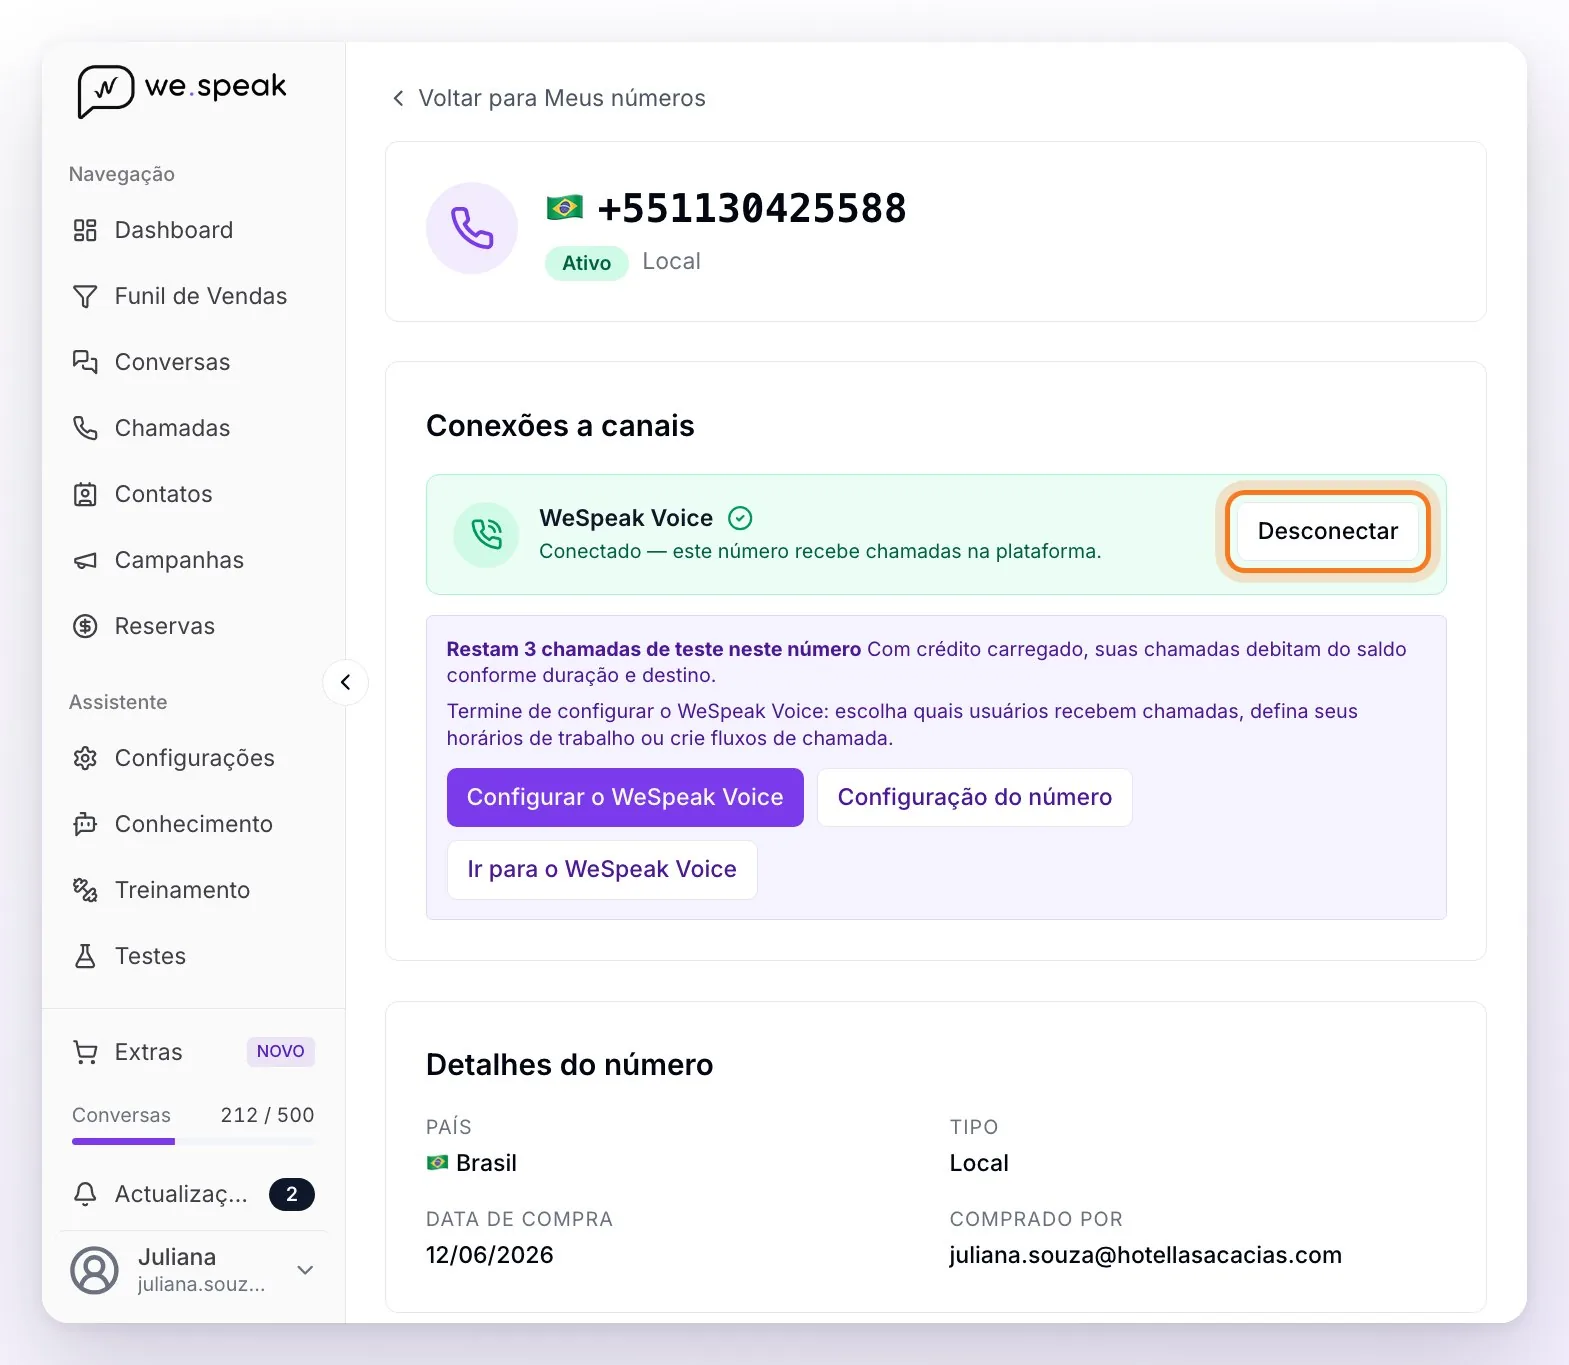Click the Actualizações bell icon
Image resolution: width=1569 pixels, height=1365 pixels.
click(x=85, y=1194)
